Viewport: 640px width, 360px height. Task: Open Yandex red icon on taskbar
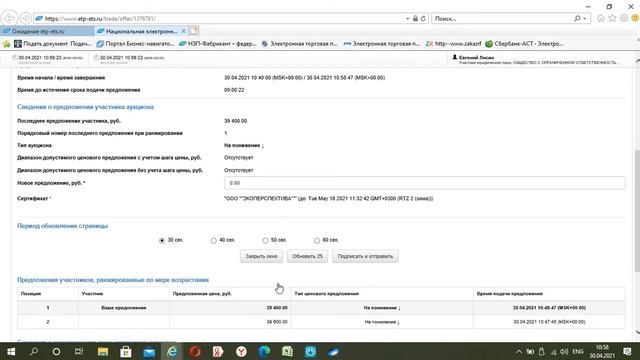point(218,351)
